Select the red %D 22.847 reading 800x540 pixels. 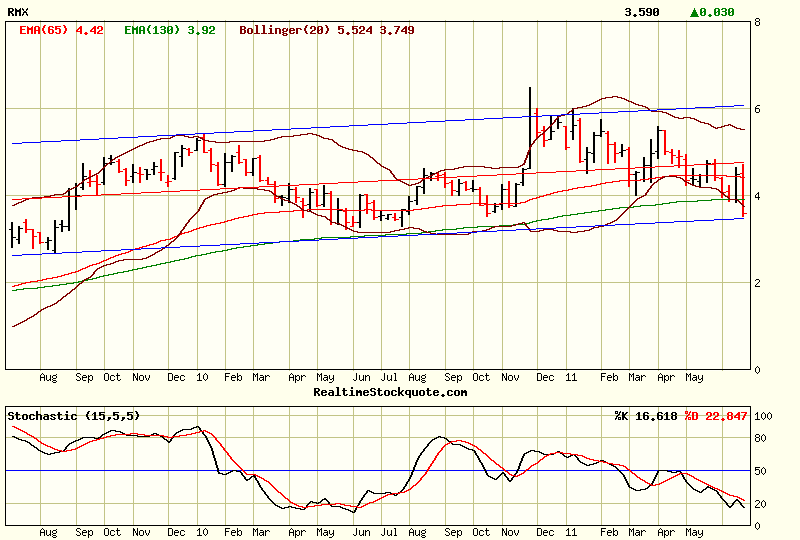coord(716,415)
